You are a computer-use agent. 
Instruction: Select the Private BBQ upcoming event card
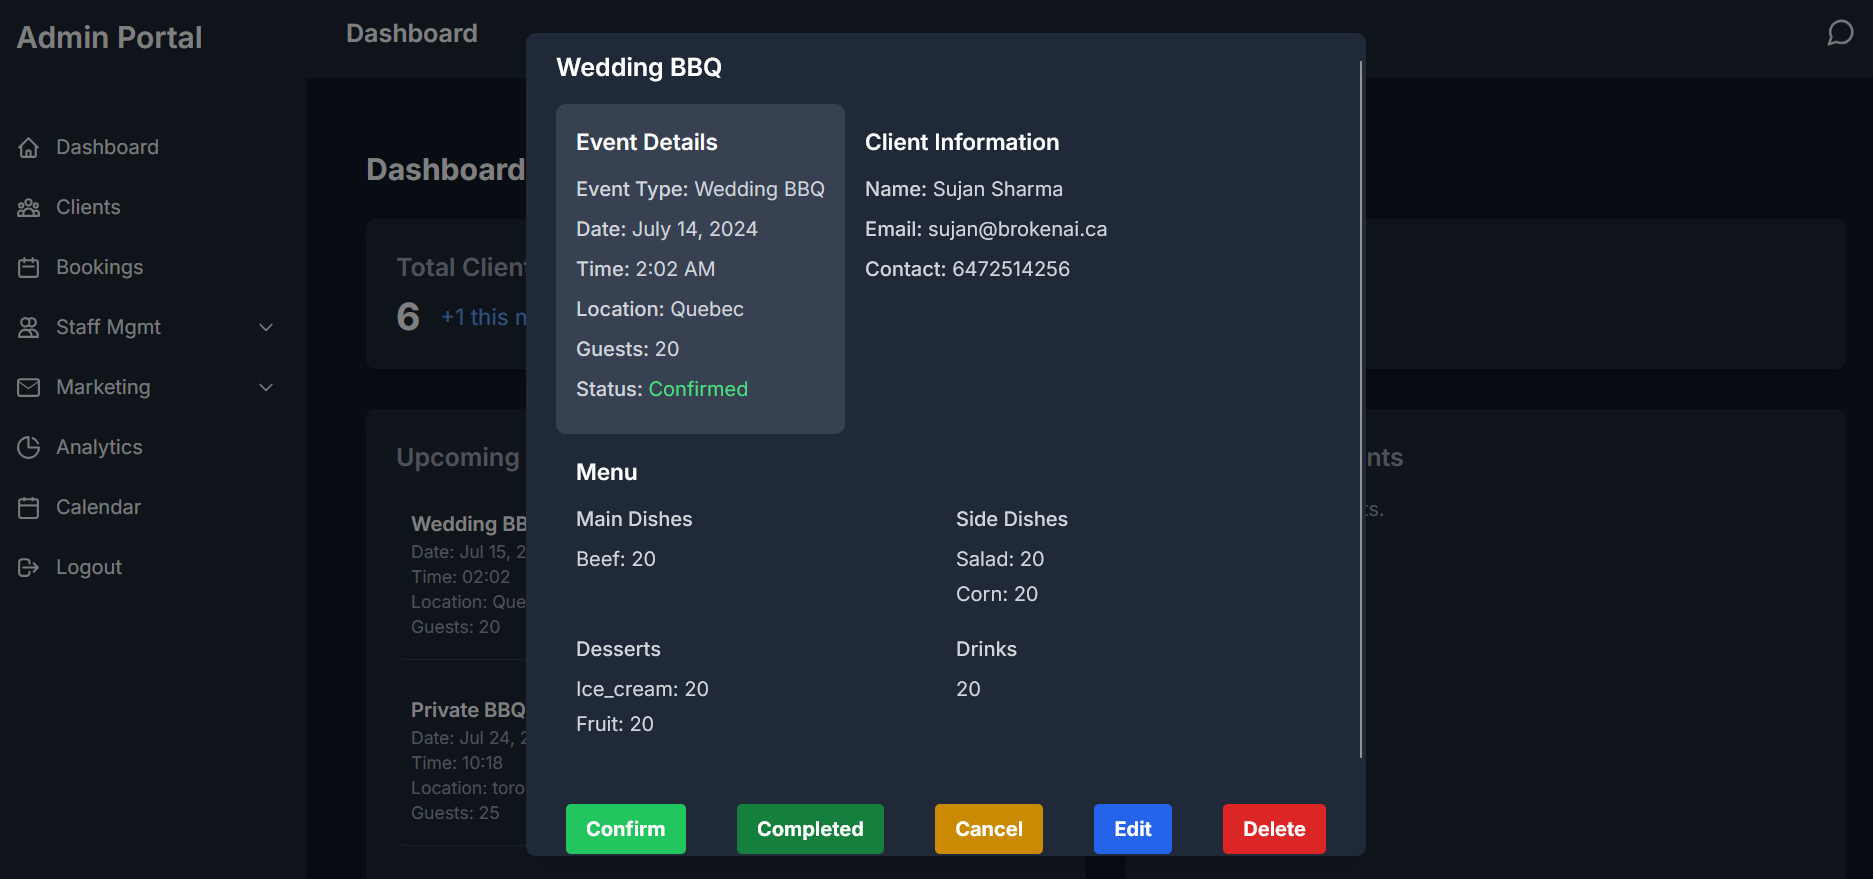(467, 760)
